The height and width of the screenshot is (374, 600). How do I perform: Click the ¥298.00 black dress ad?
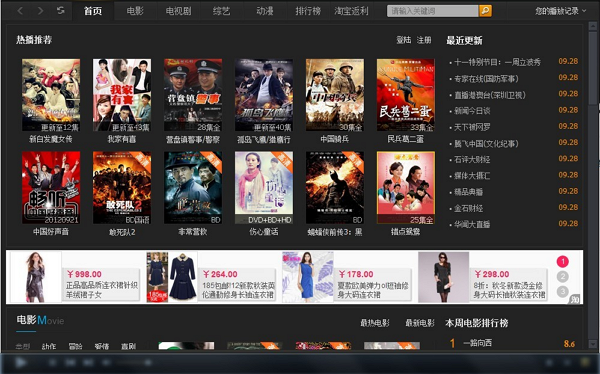(483, 277)
